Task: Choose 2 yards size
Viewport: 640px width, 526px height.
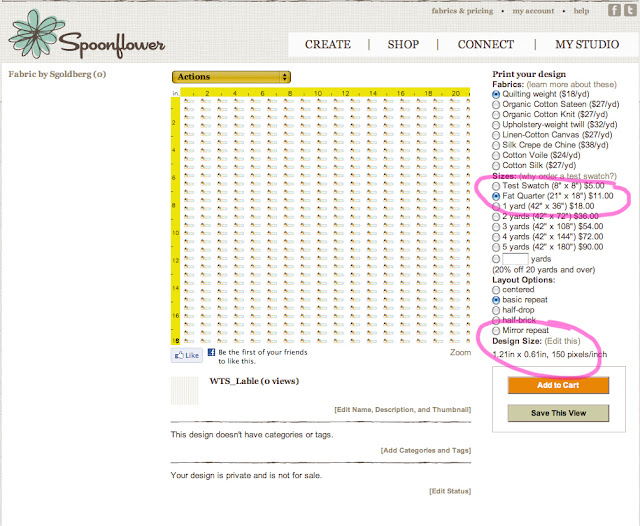Action: tap(496, 217)
